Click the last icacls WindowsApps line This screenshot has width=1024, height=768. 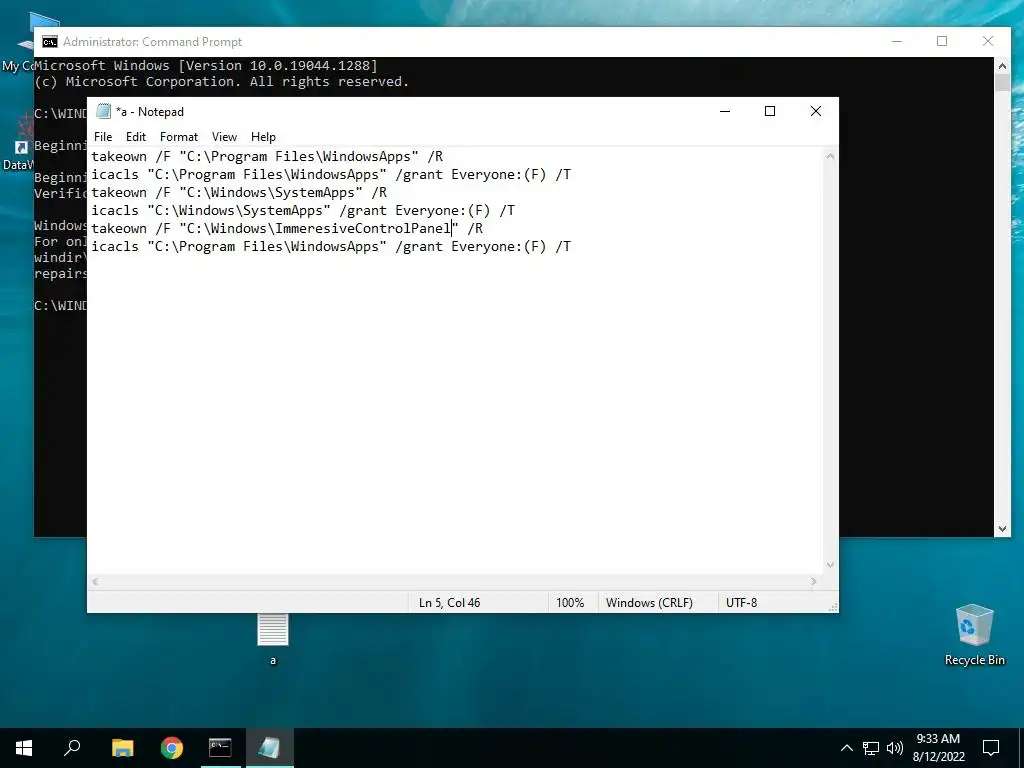pos(331,246)
